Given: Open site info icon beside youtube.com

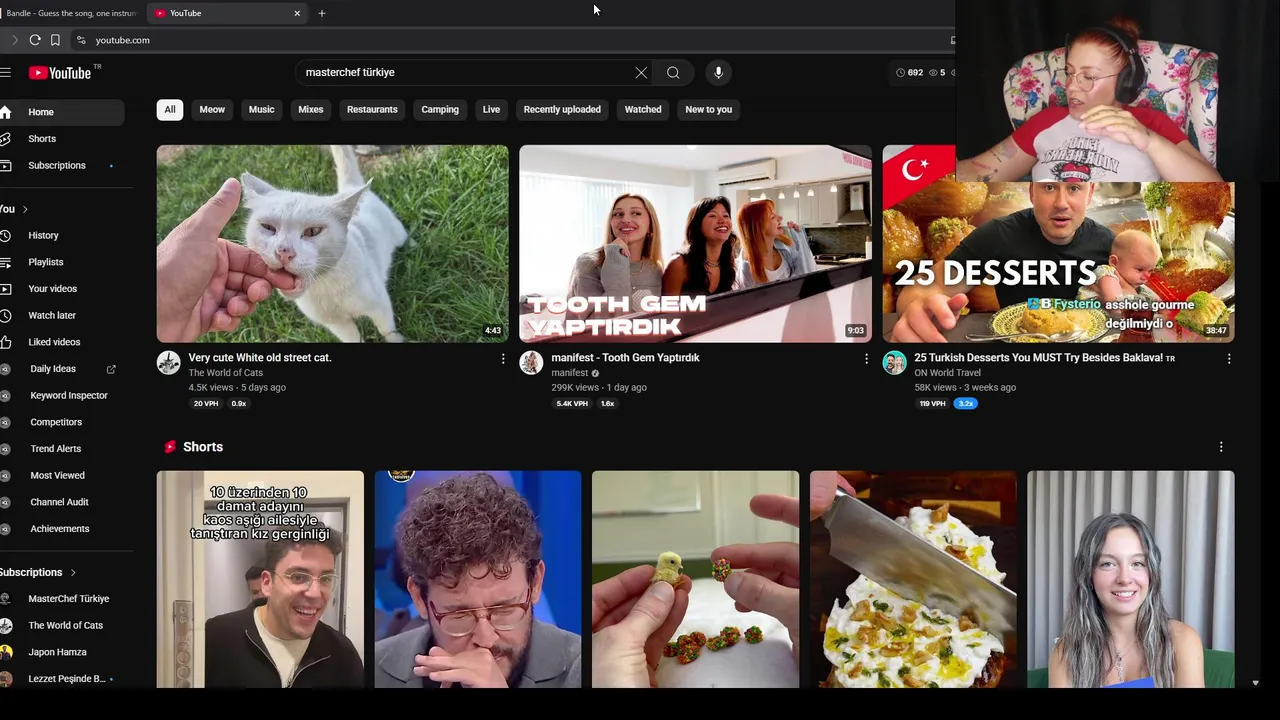Looking at the screenshot, I should click(x=81, y=40).
